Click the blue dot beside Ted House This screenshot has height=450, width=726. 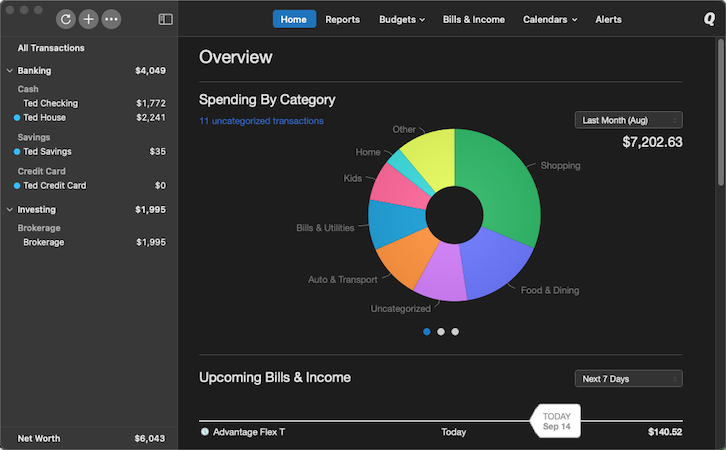pyautogui.click(x=17, y=117)
